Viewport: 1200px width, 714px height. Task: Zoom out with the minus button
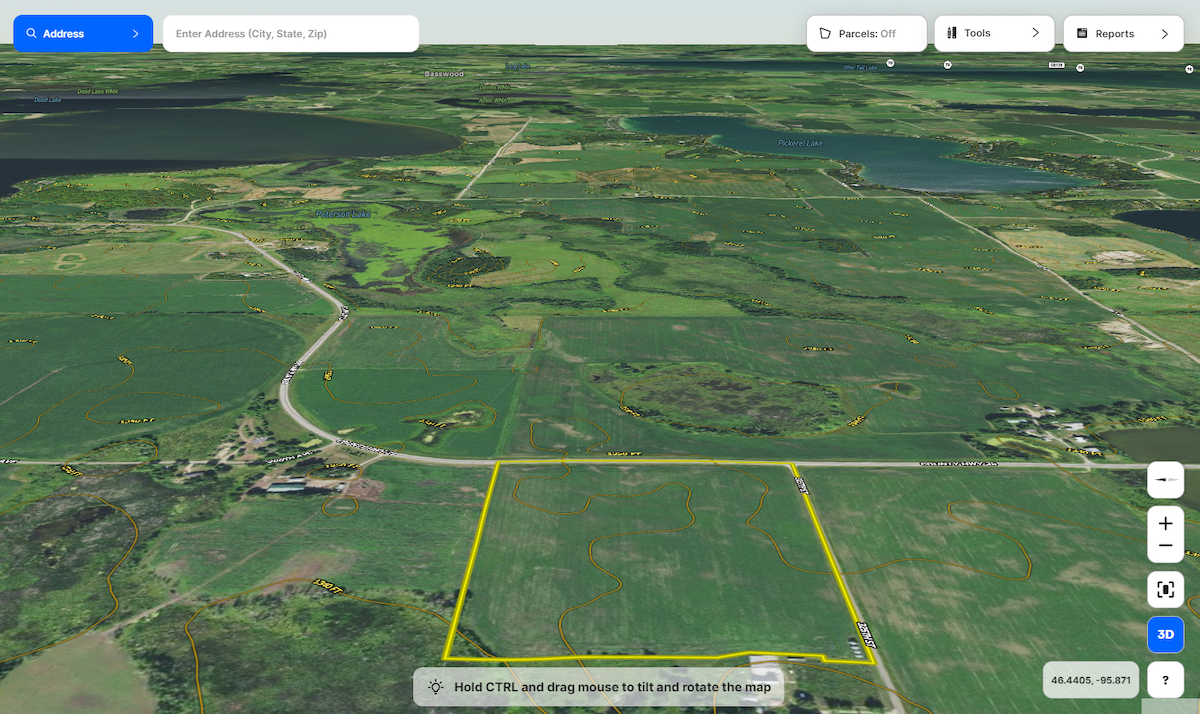click(x=1165, y=546)
